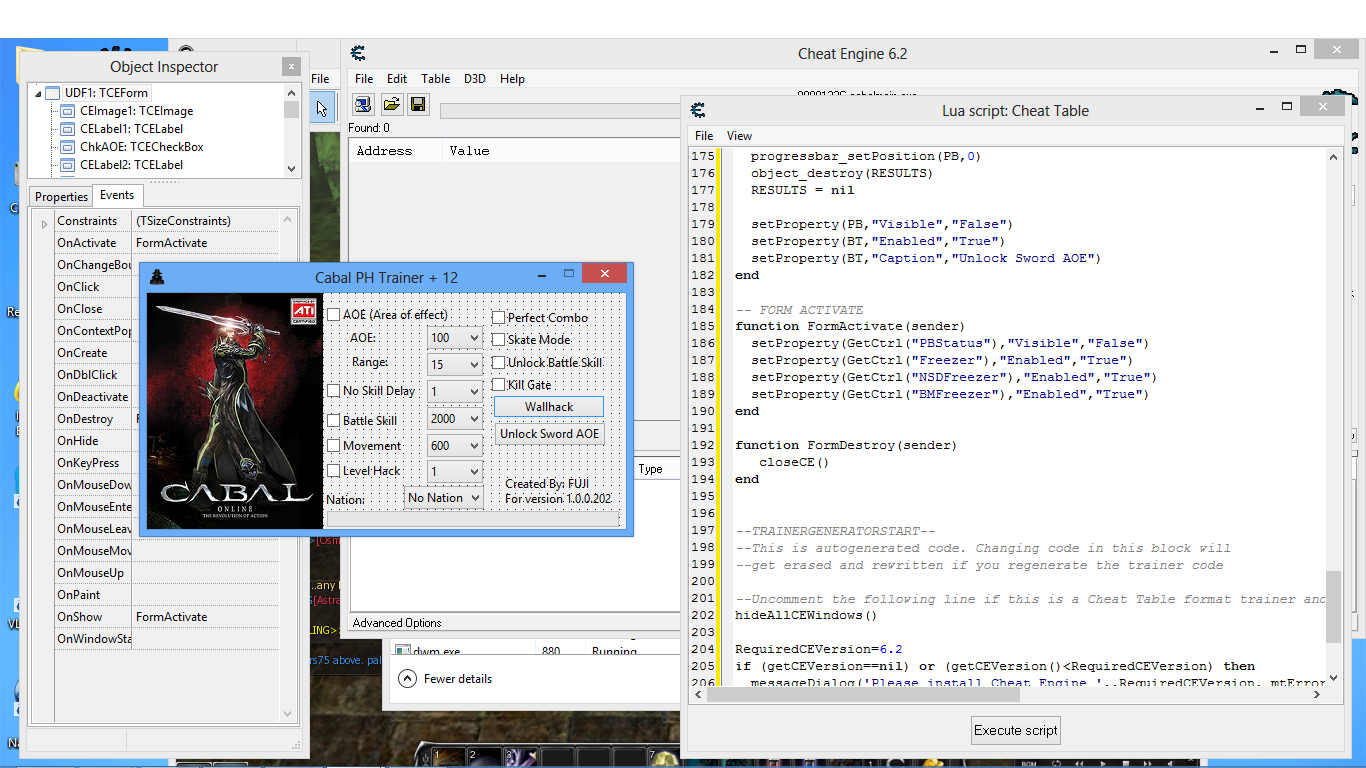The height and width of the screenshot is (768, 1366).
Task: Open the Table menu in Cheat Engine
Action: coord(435,79)
